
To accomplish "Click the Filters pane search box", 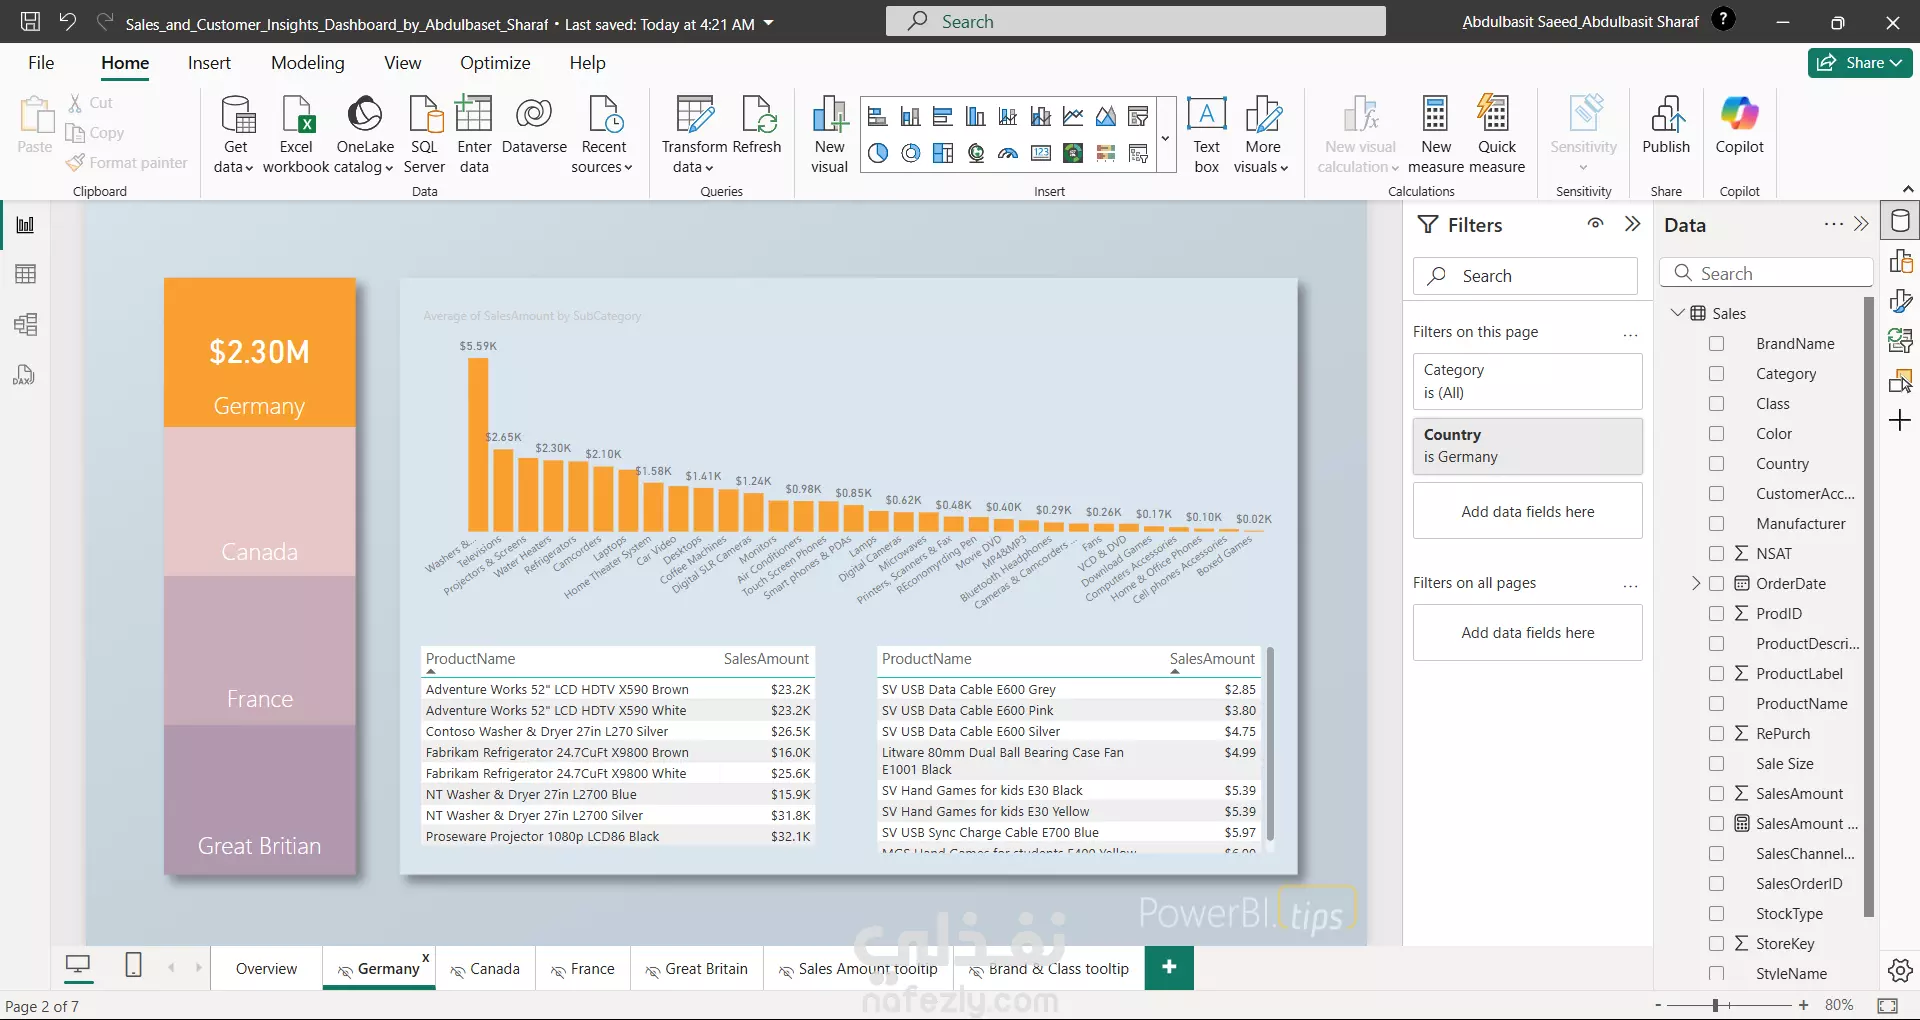I will 1525,276.
